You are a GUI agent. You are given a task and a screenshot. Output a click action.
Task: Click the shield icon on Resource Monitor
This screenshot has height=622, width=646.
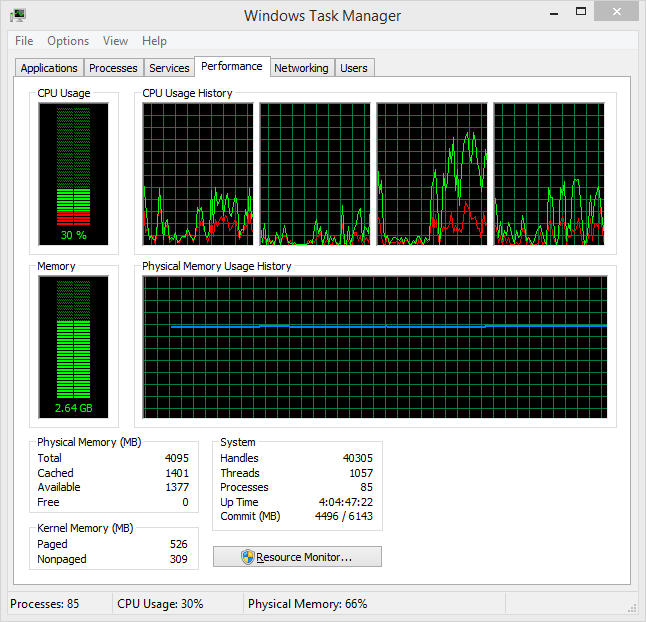click(x=248, y=557)
